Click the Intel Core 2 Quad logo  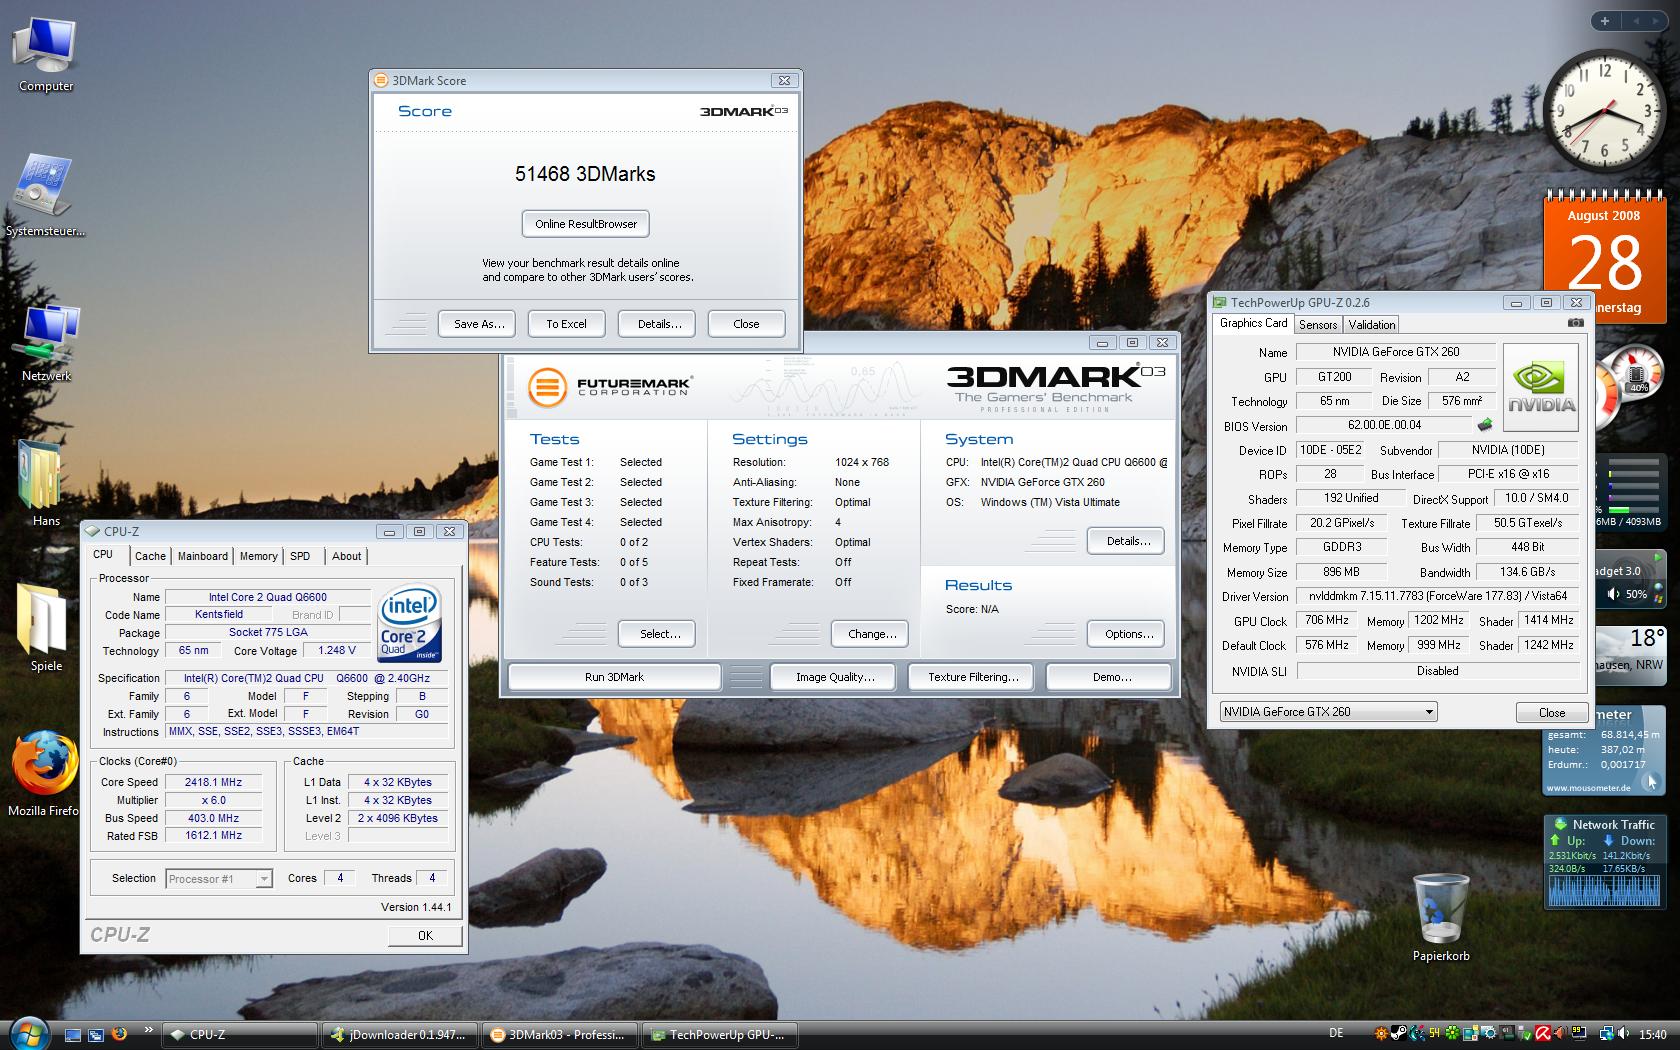pos(410,622)
